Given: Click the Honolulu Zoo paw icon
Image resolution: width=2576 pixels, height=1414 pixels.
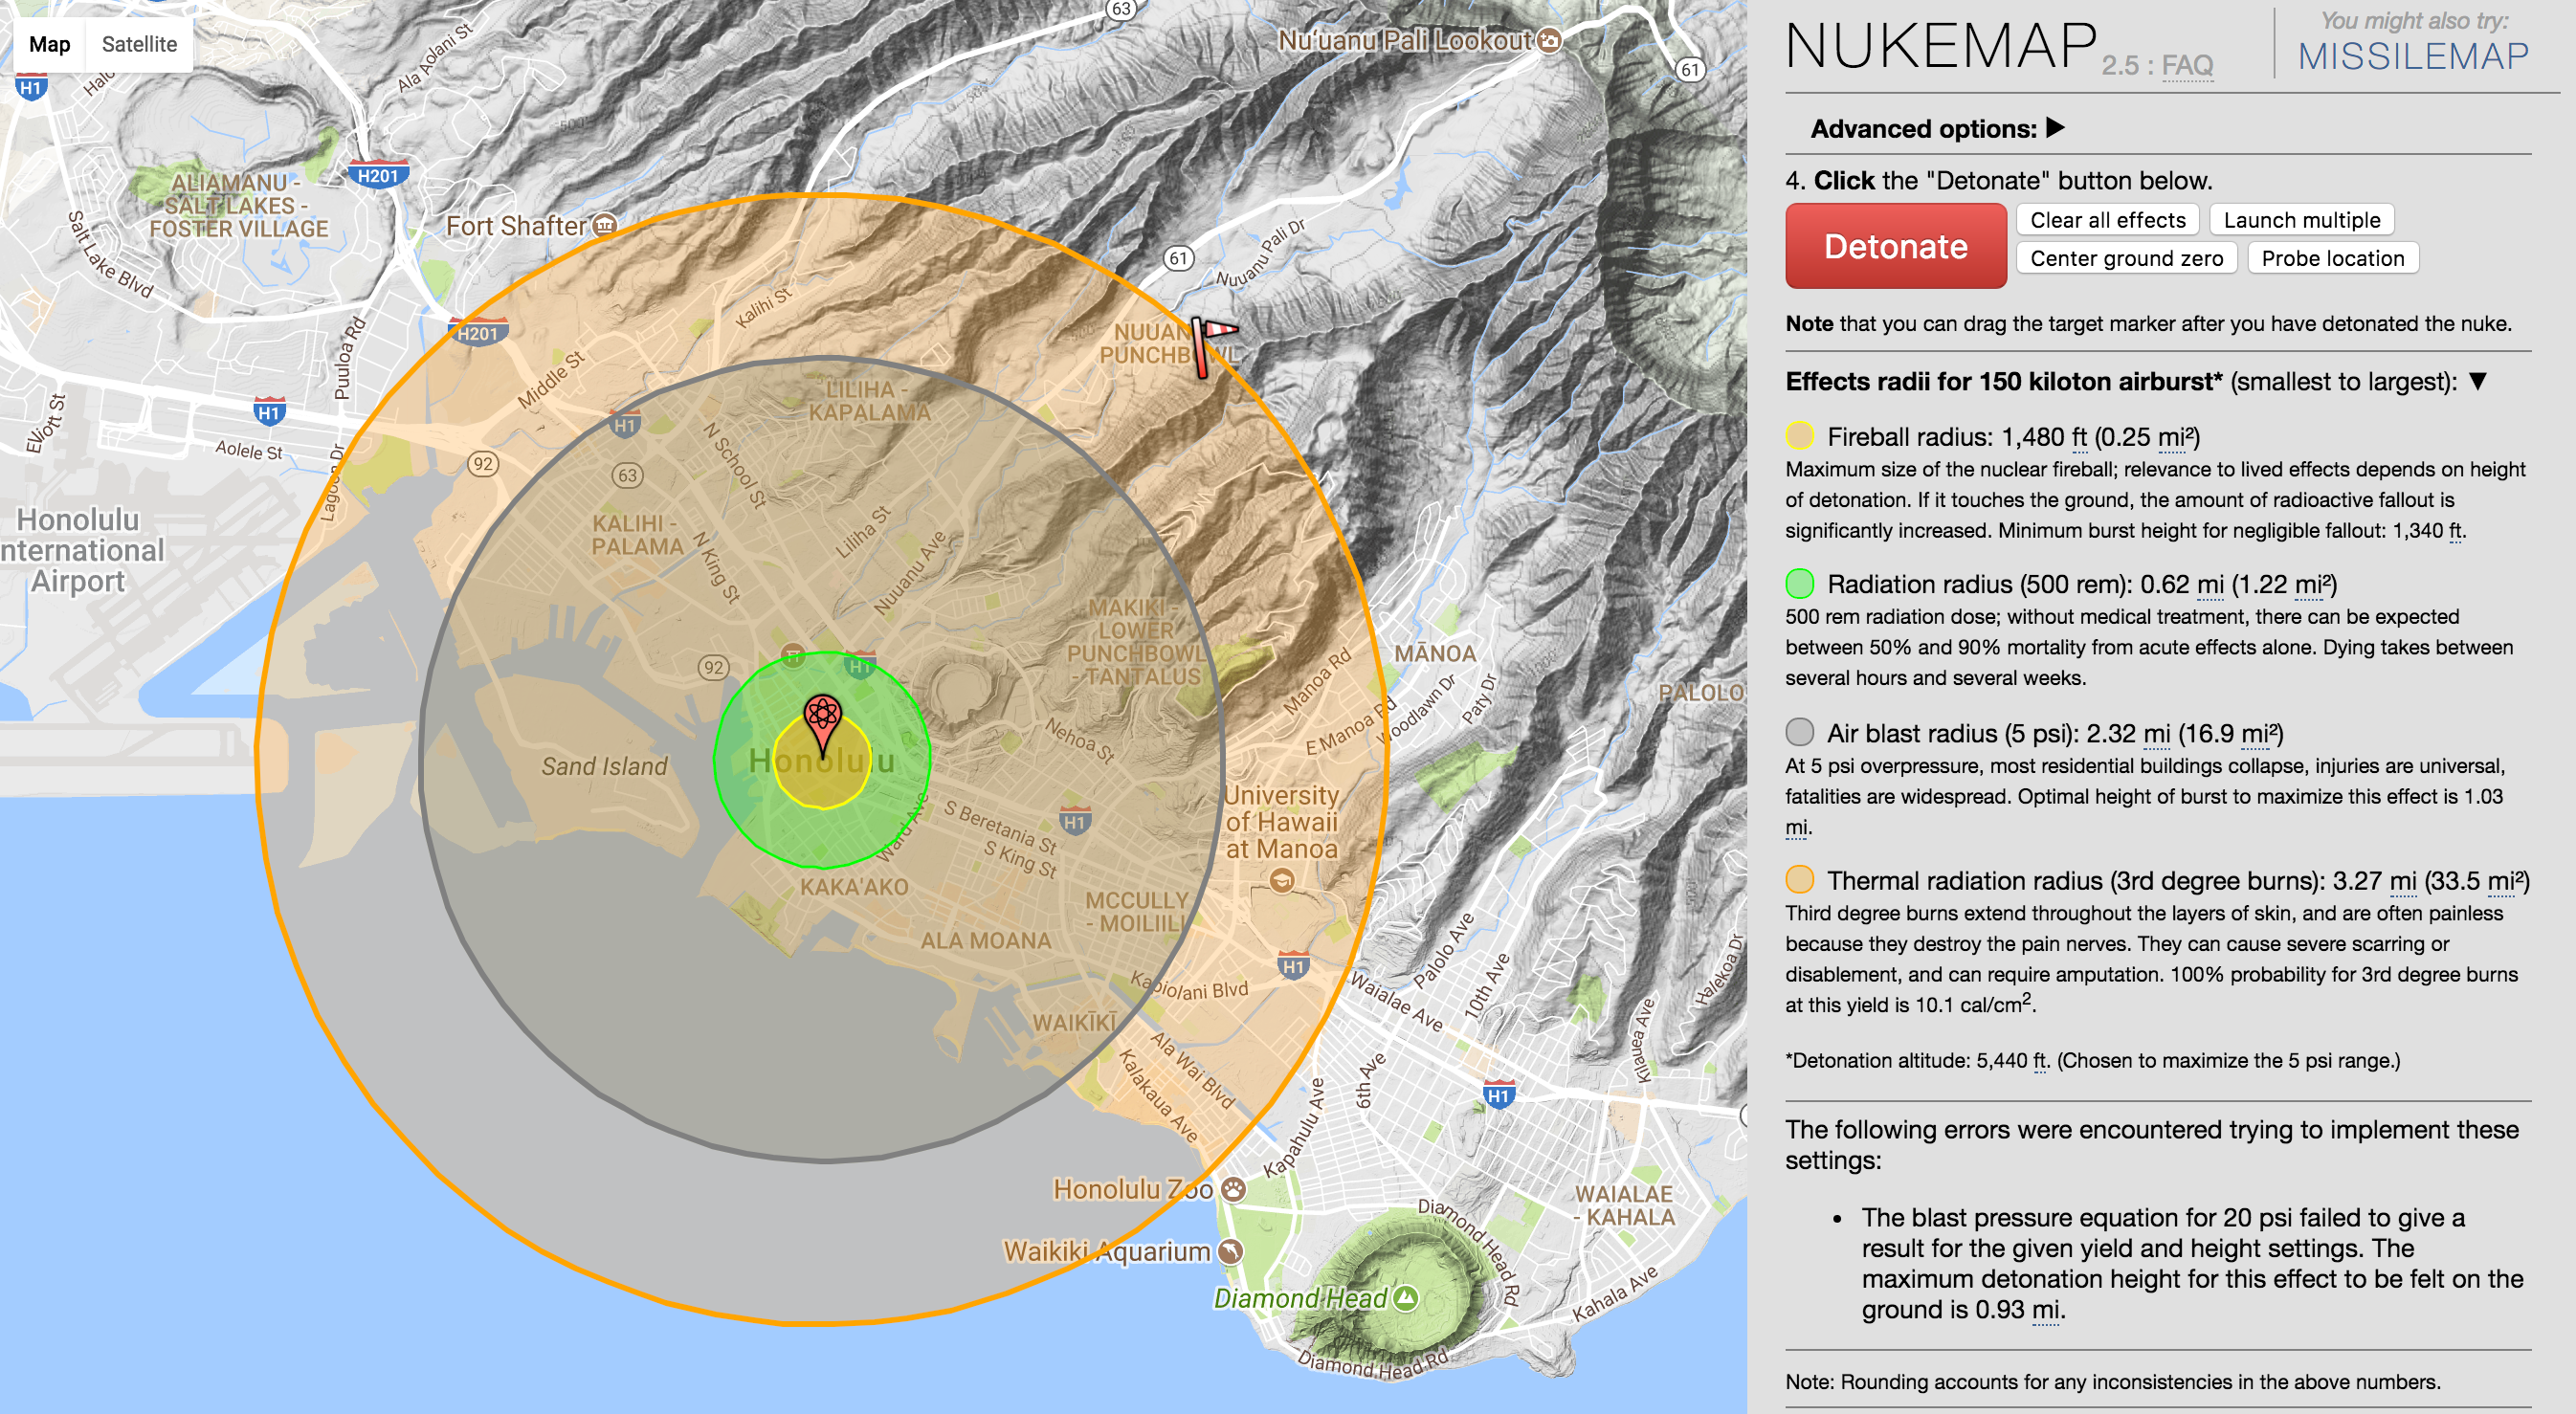Looking at the screenshot, I should 1234,1189.
